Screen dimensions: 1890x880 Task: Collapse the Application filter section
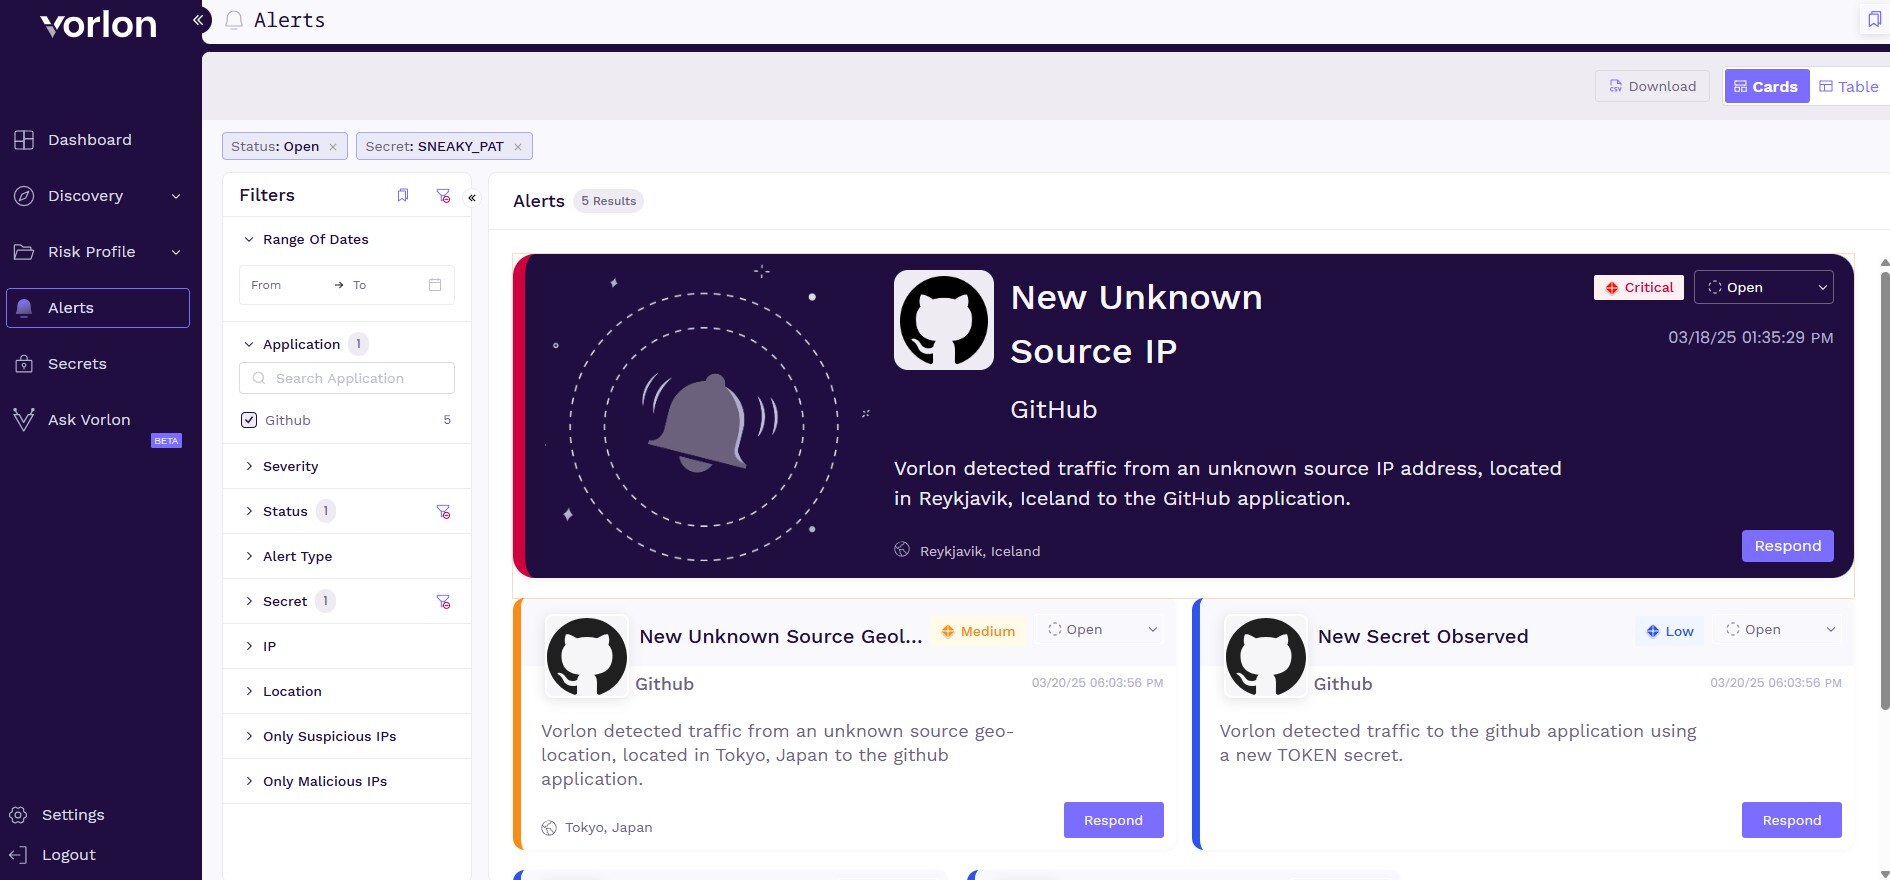249,344
